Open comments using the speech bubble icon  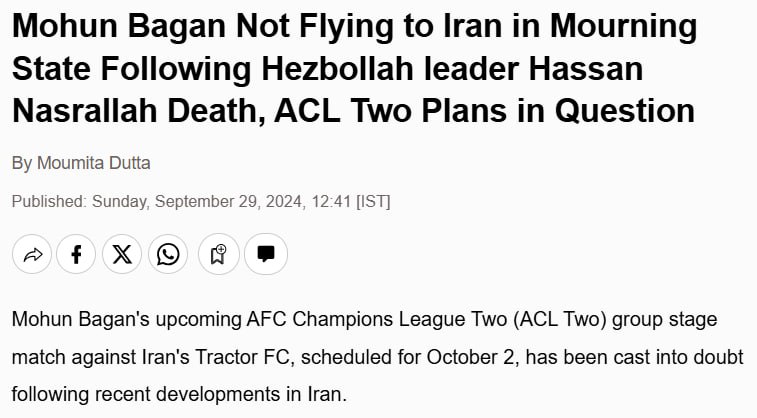pyautogui.click(x=266, y=254)
